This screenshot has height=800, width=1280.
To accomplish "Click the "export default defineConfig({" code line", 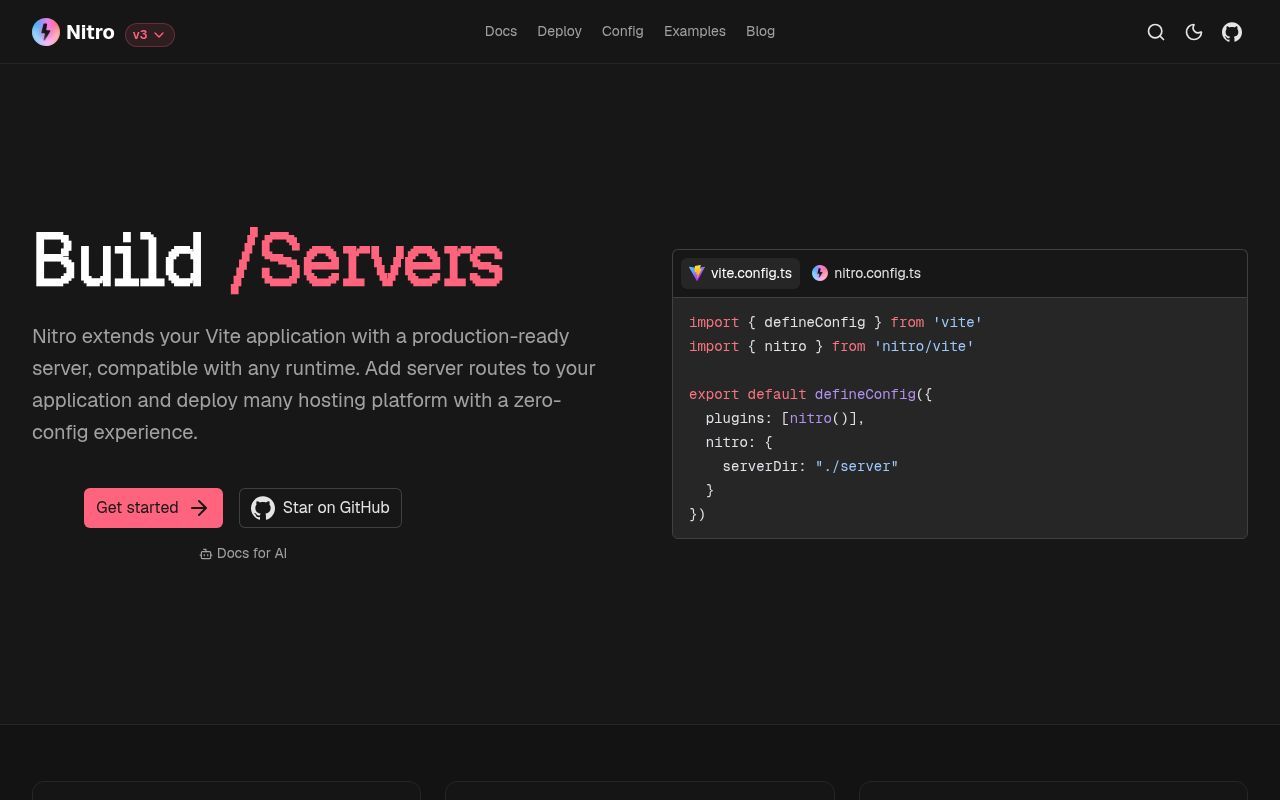I will 810,394.
